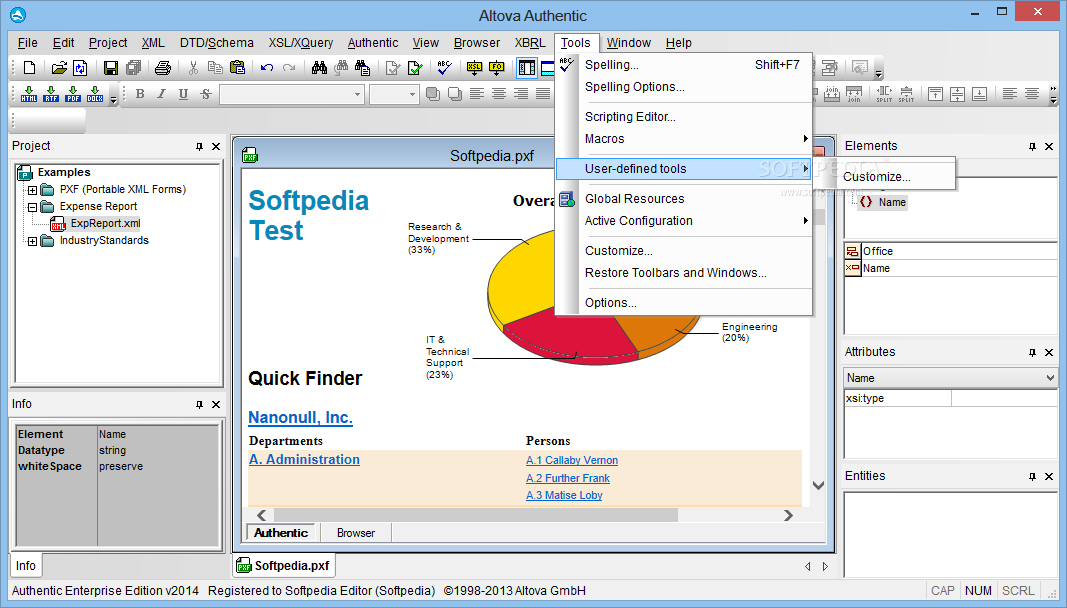Toggle bold text formatting
The image size is (1067, 608).
click(139, 94)
